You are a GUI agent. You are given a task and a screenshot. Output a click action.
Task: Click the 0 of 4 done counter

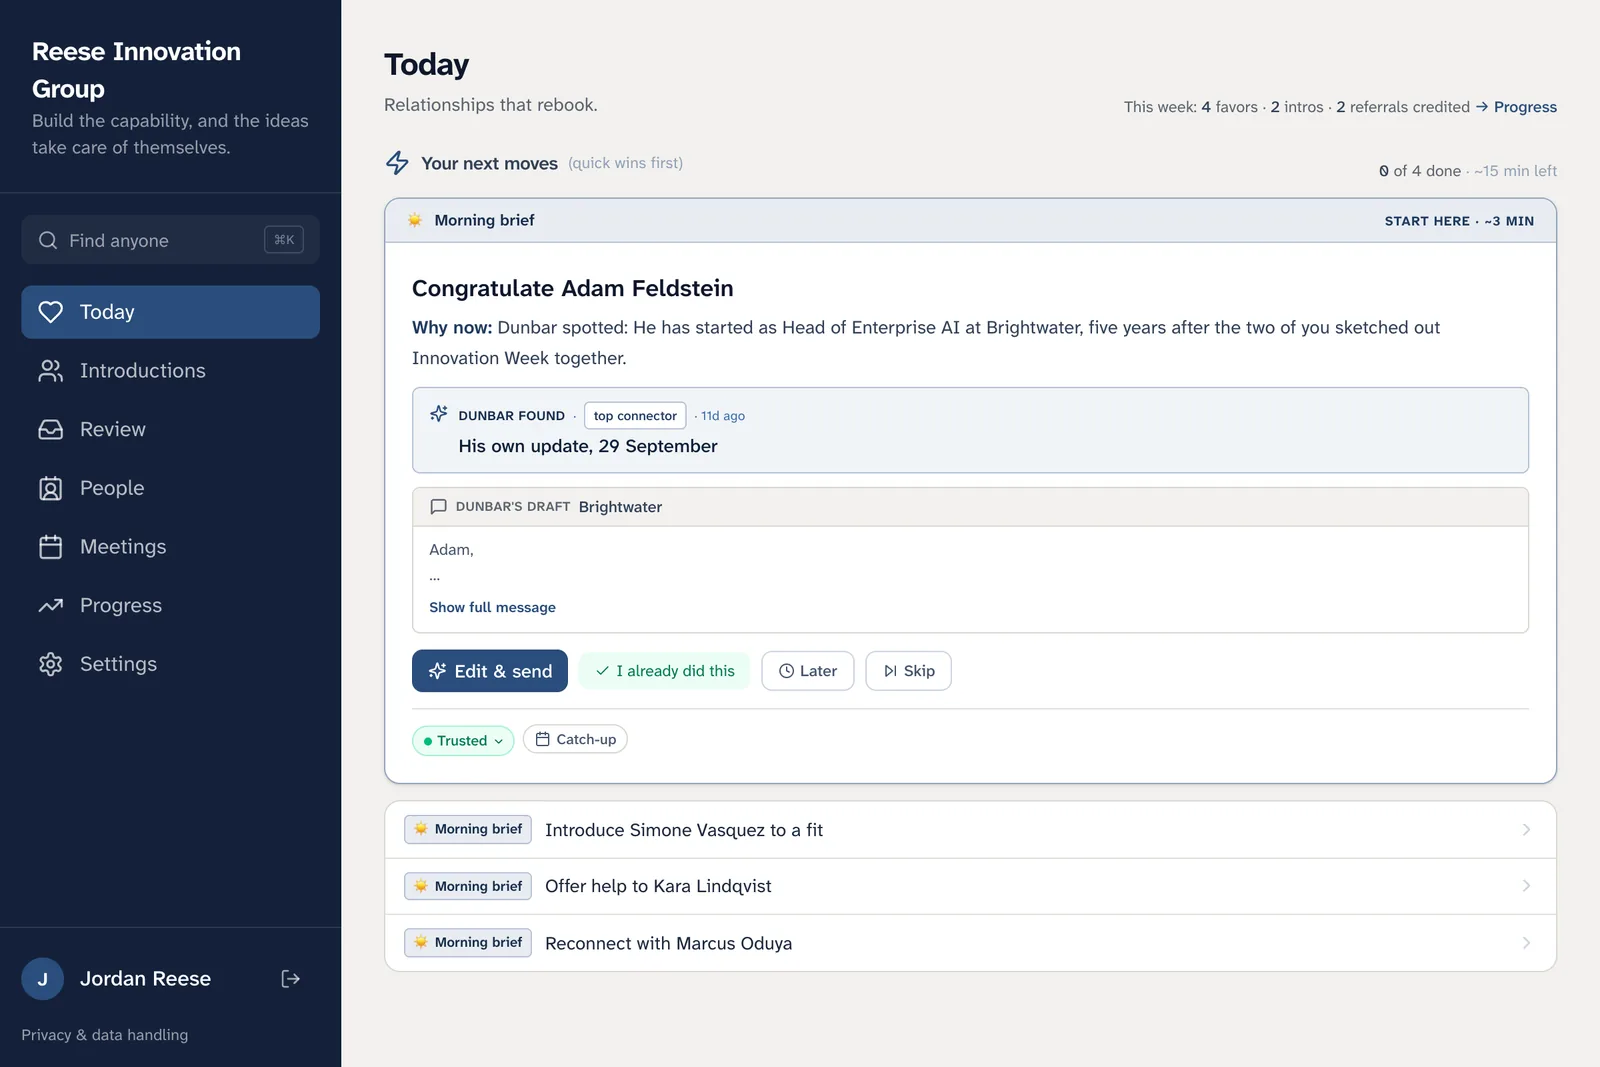pos(1420,171)
